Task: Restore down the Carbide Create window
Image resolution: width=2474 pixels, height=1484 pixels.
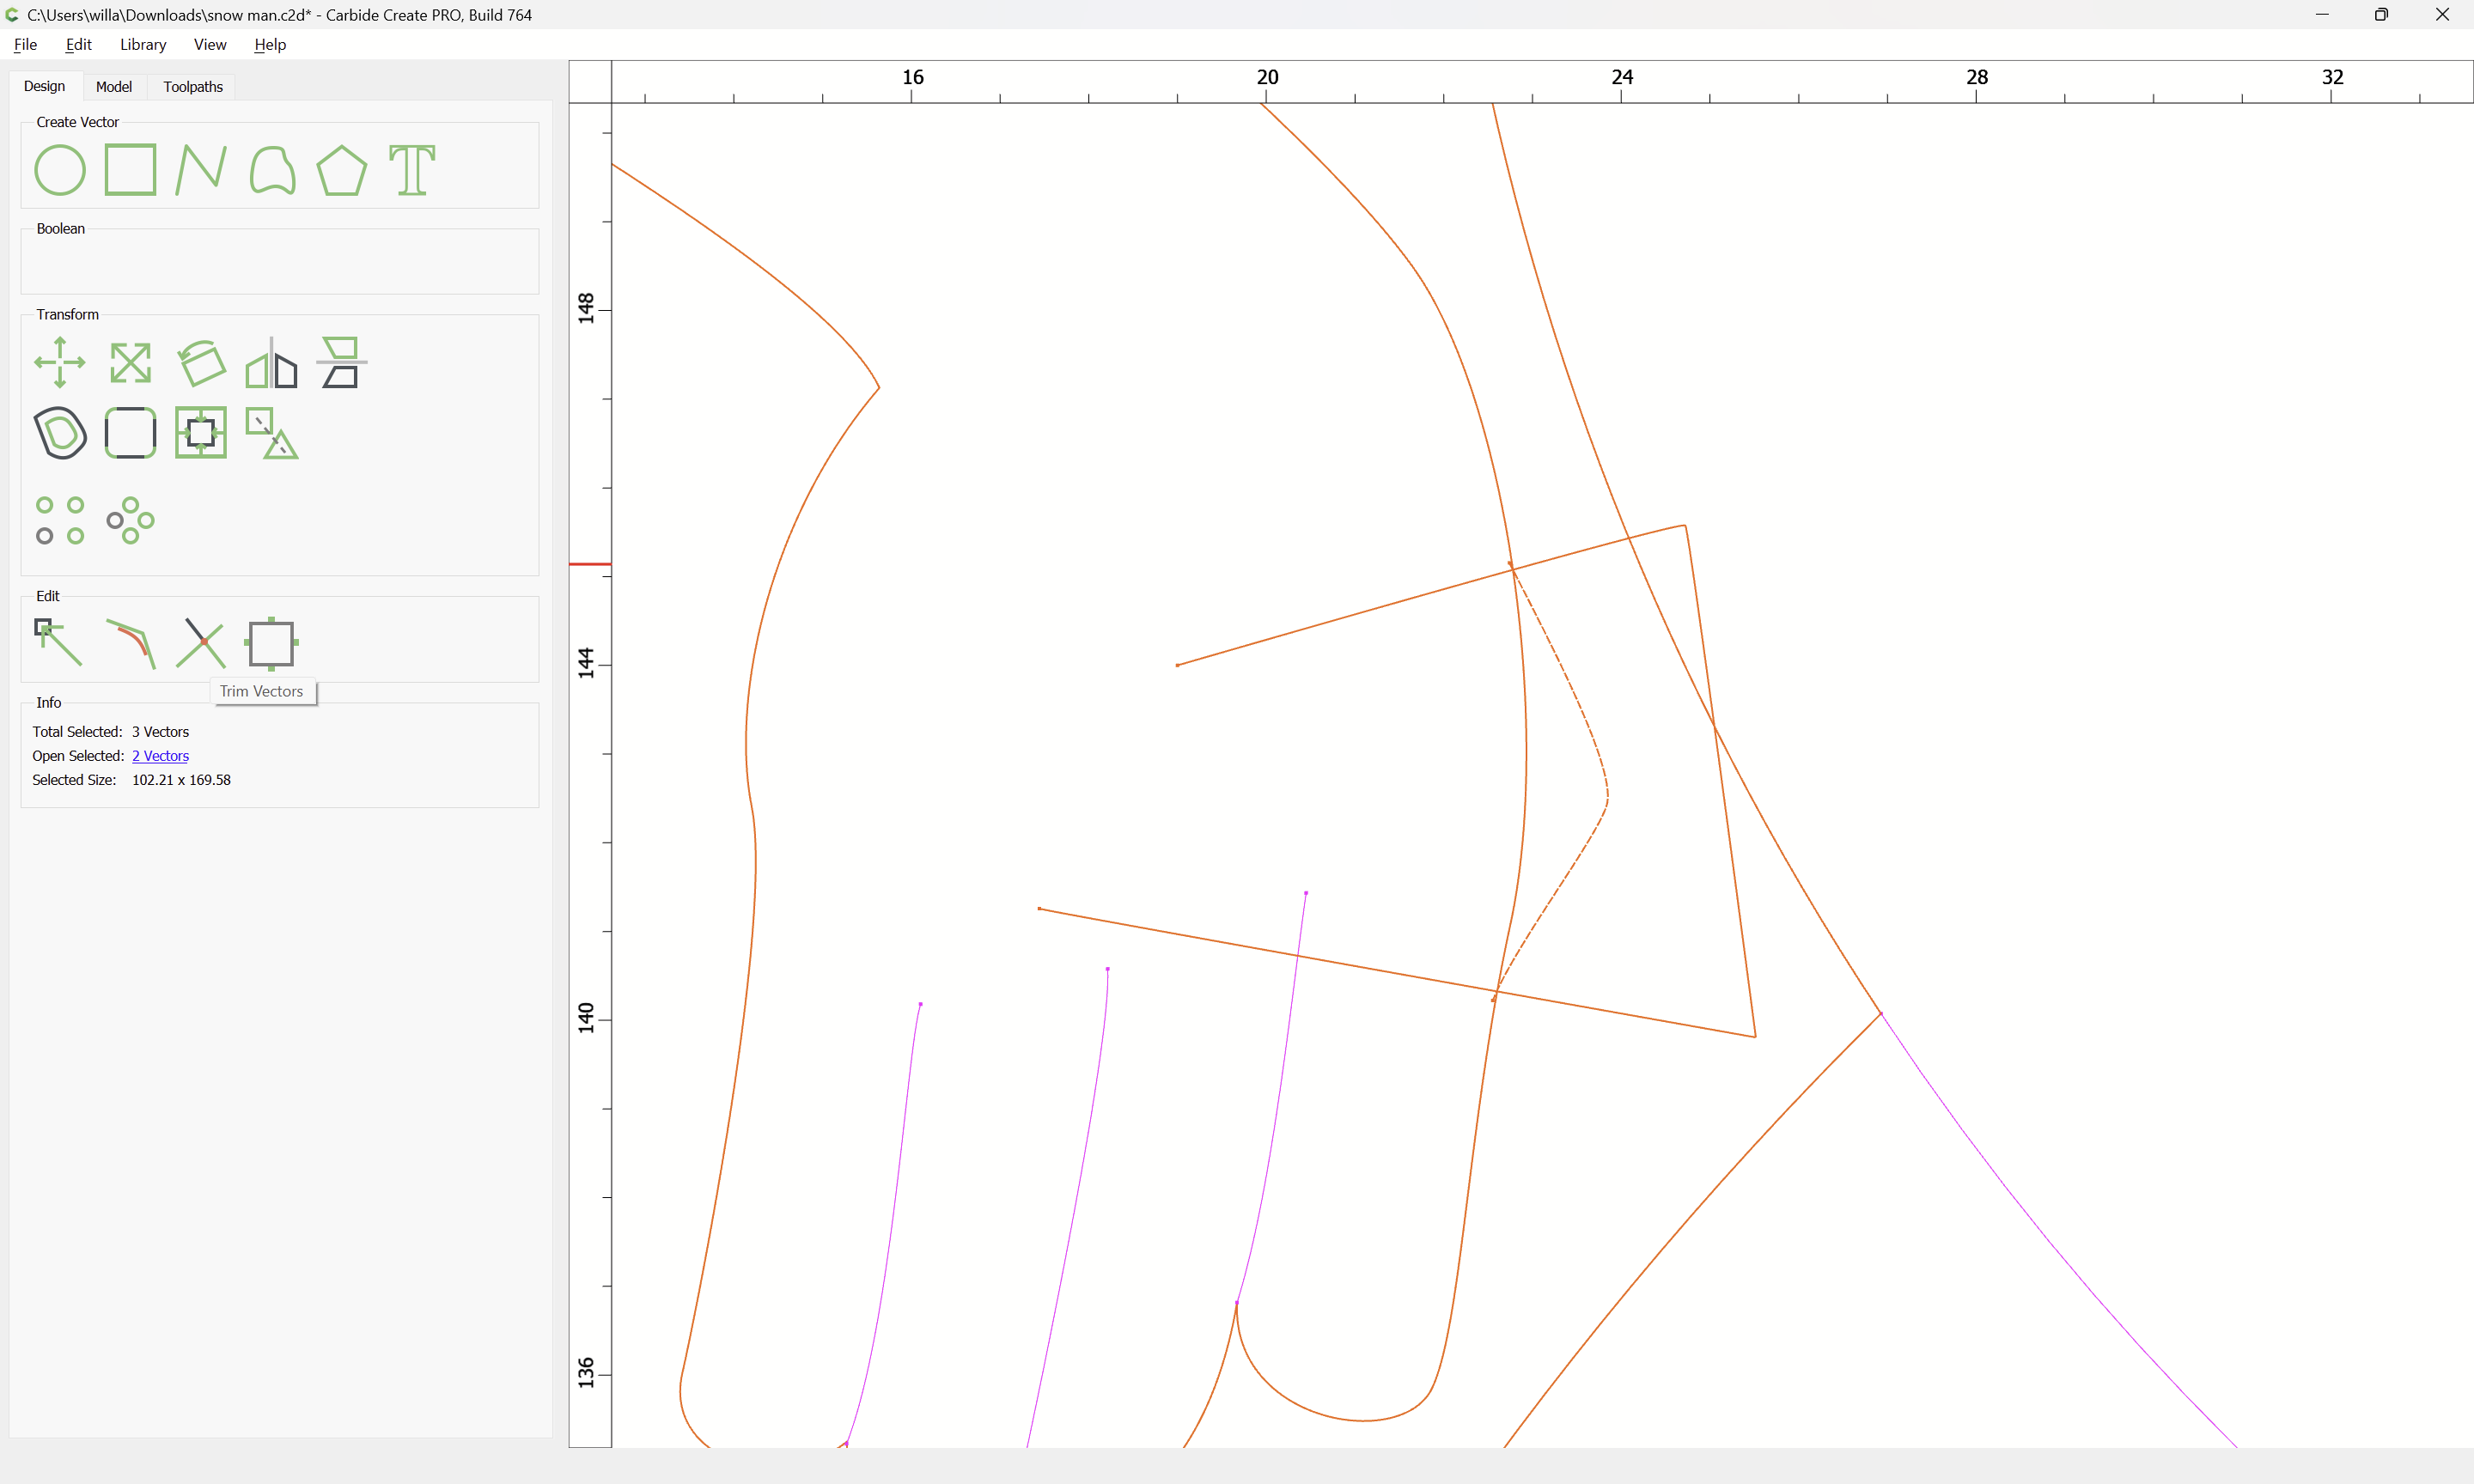Action: [x=2381, y=15]
